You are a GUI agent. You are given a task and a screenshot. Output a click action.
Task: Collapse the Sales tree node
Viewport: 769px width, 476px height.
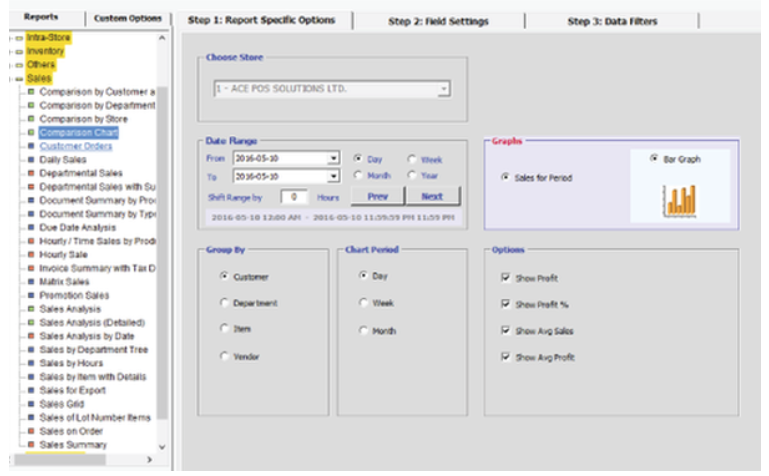point(11,79)
